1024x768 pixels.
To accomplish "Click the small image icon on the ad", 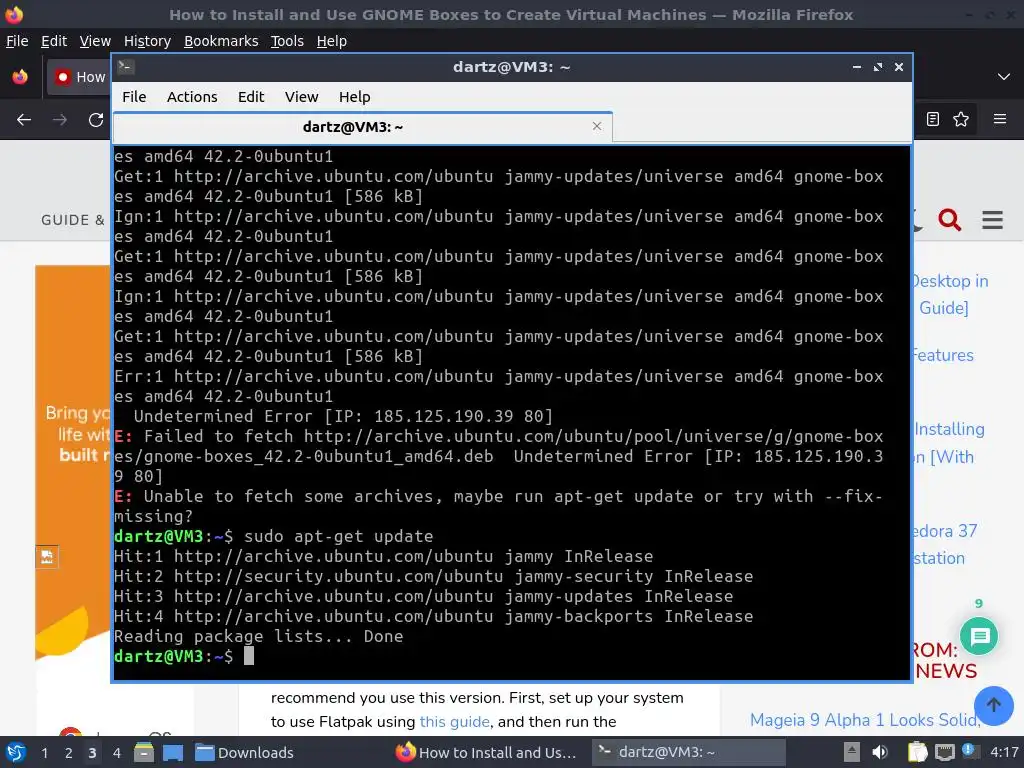I will (x=46, y=557).
